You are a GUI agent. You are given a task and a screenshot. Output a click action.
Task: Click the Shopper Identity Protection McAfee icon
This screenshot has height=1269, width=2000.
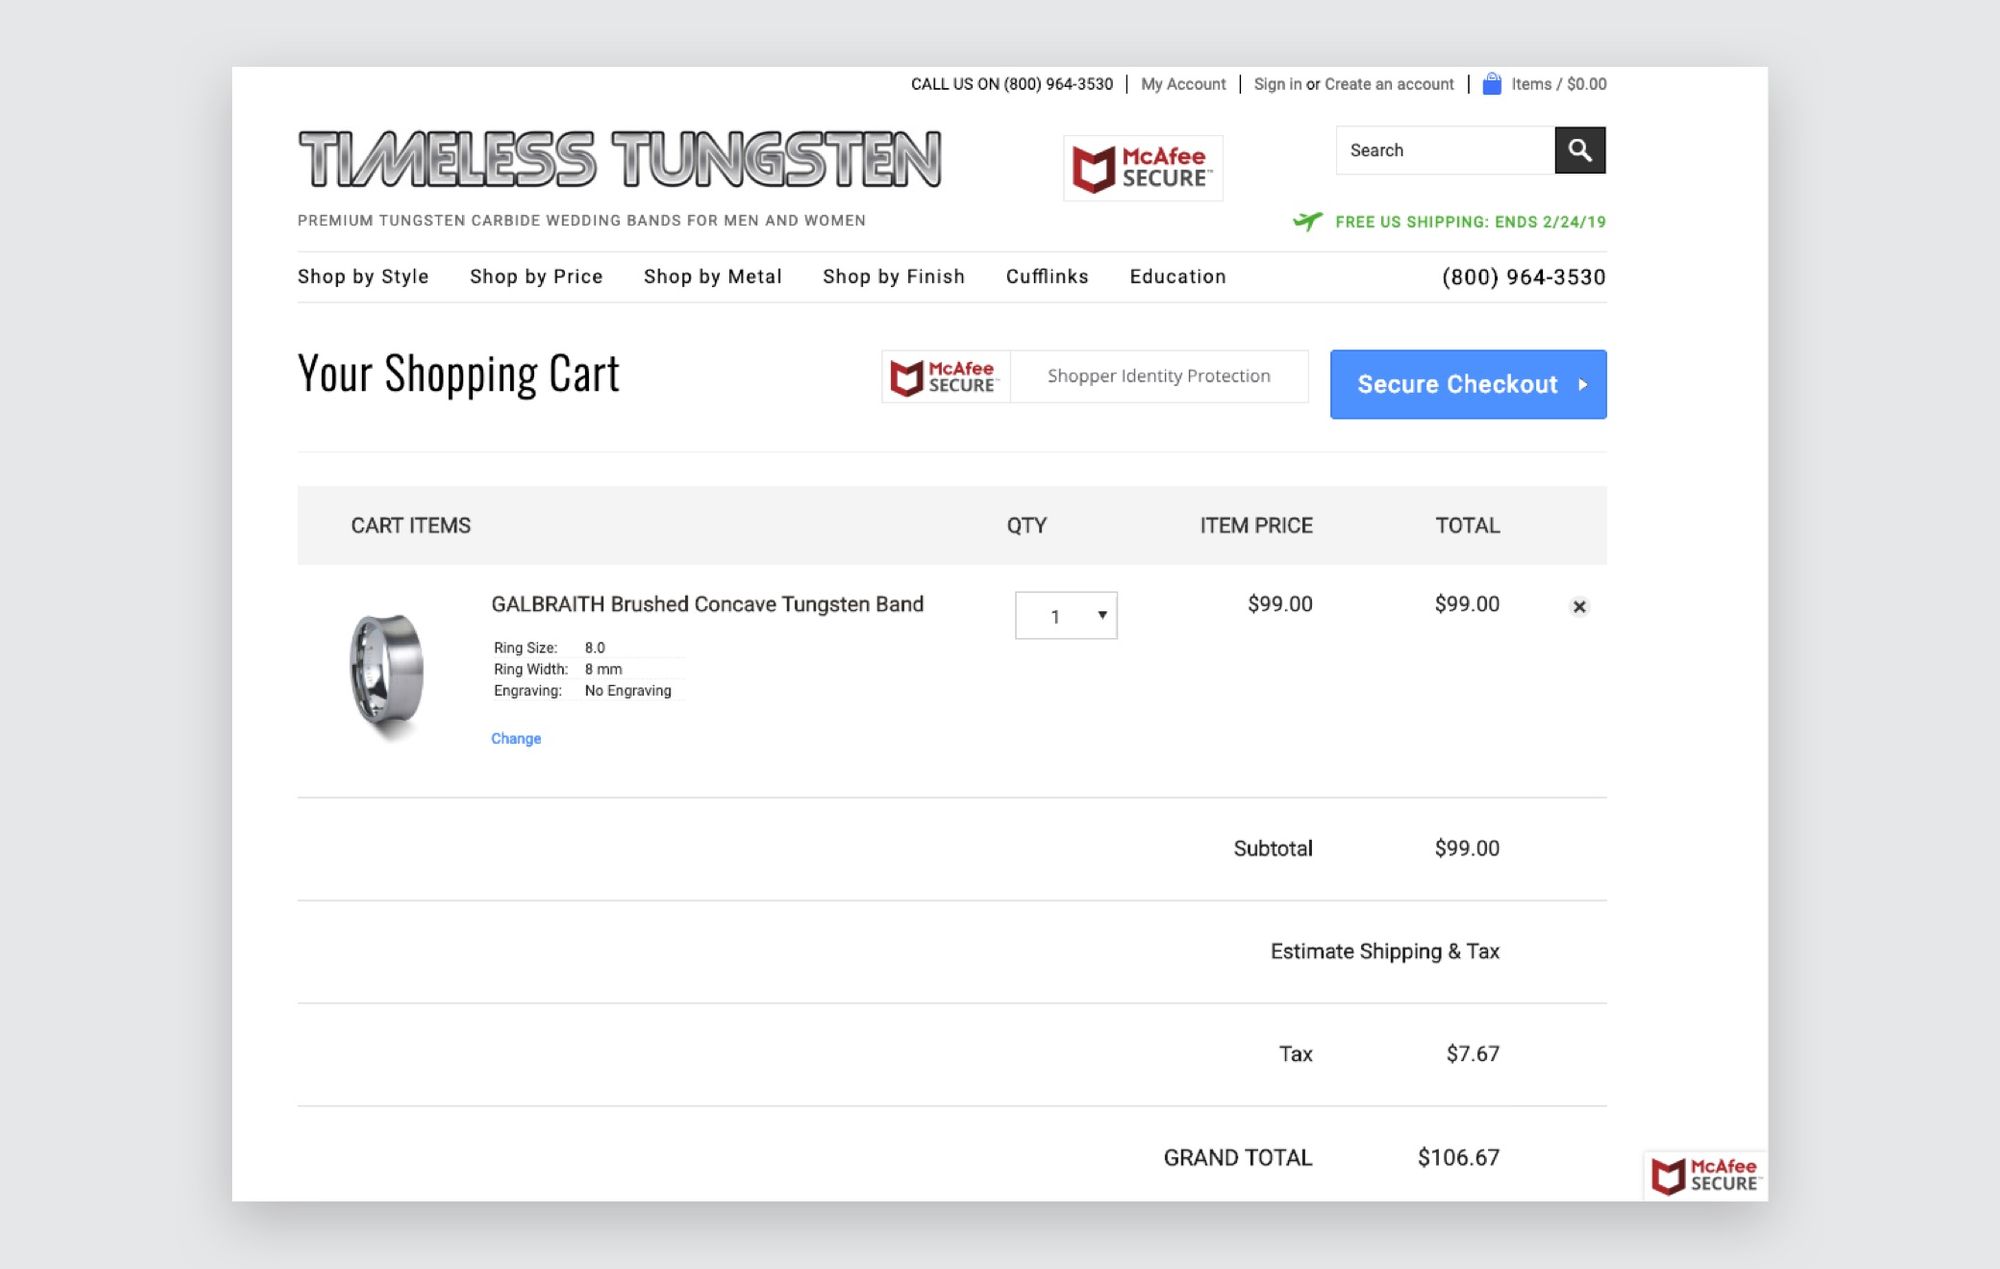point(944,377)
